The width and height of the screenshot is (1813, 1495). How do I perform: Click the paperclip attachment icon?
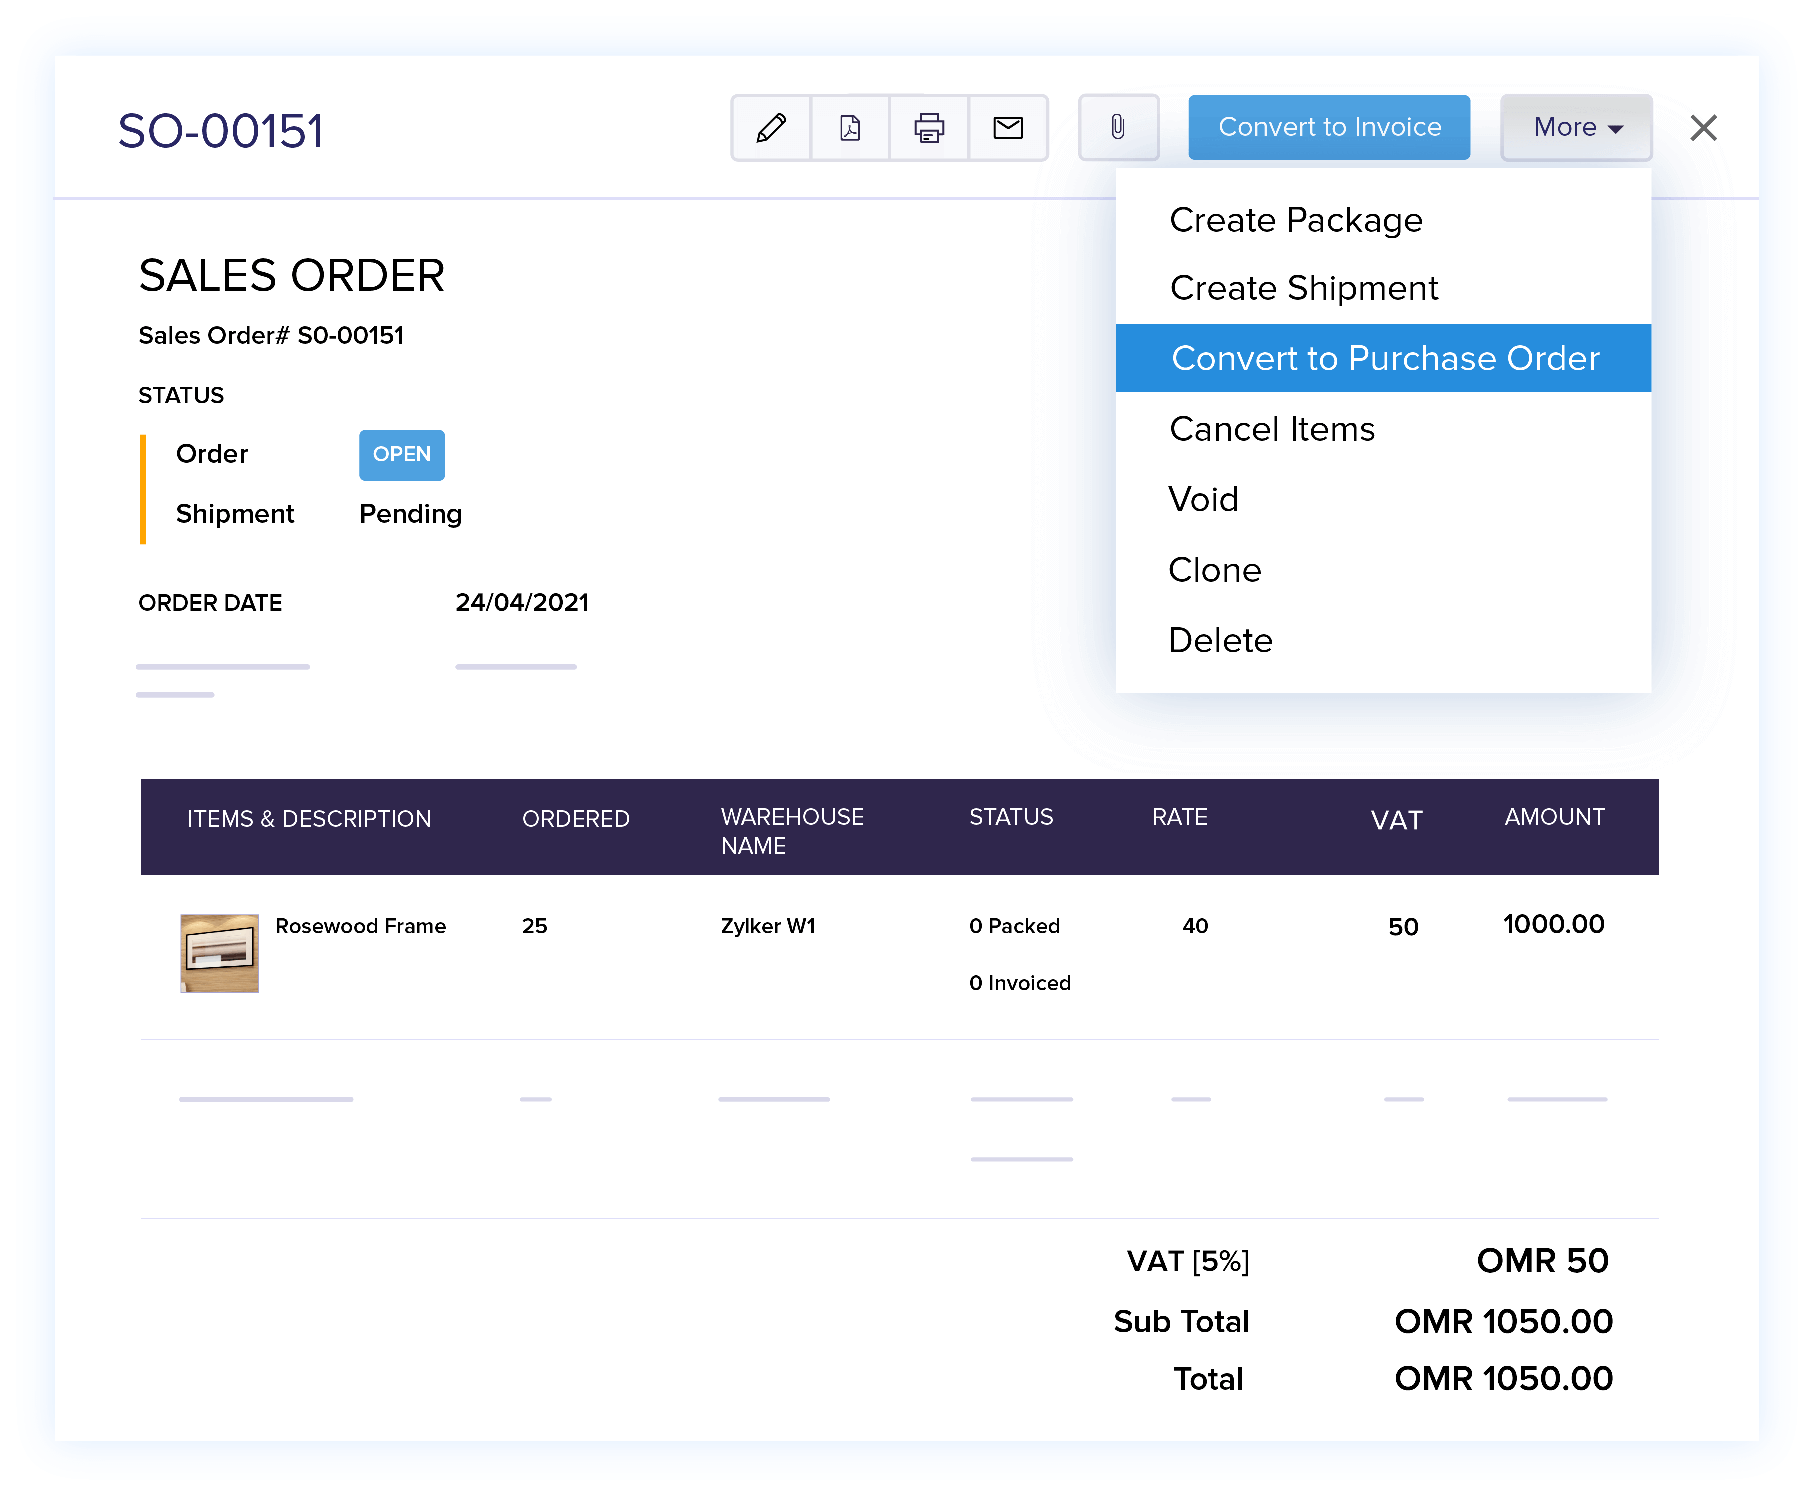[1118, 128]
